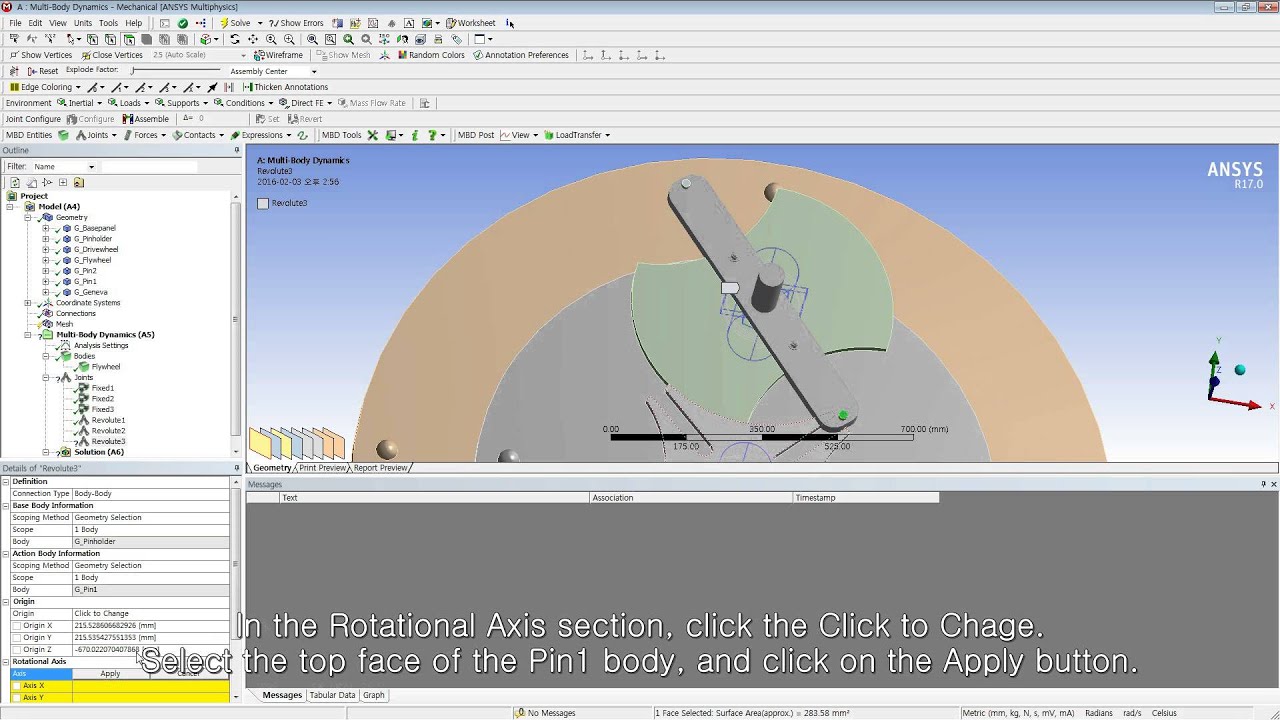
Task: Collapse the Joints tree node
Action: click(x=45, y=378)
